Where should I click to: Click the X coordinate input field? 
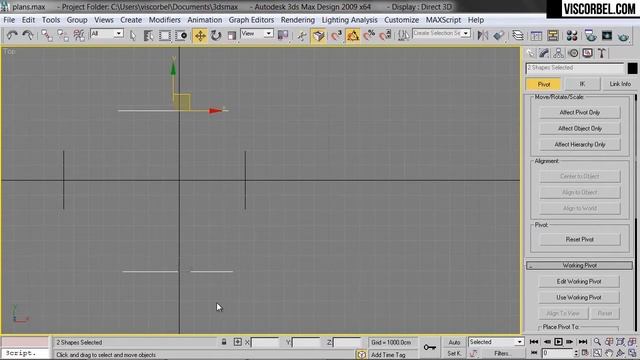tap(265, 342)
